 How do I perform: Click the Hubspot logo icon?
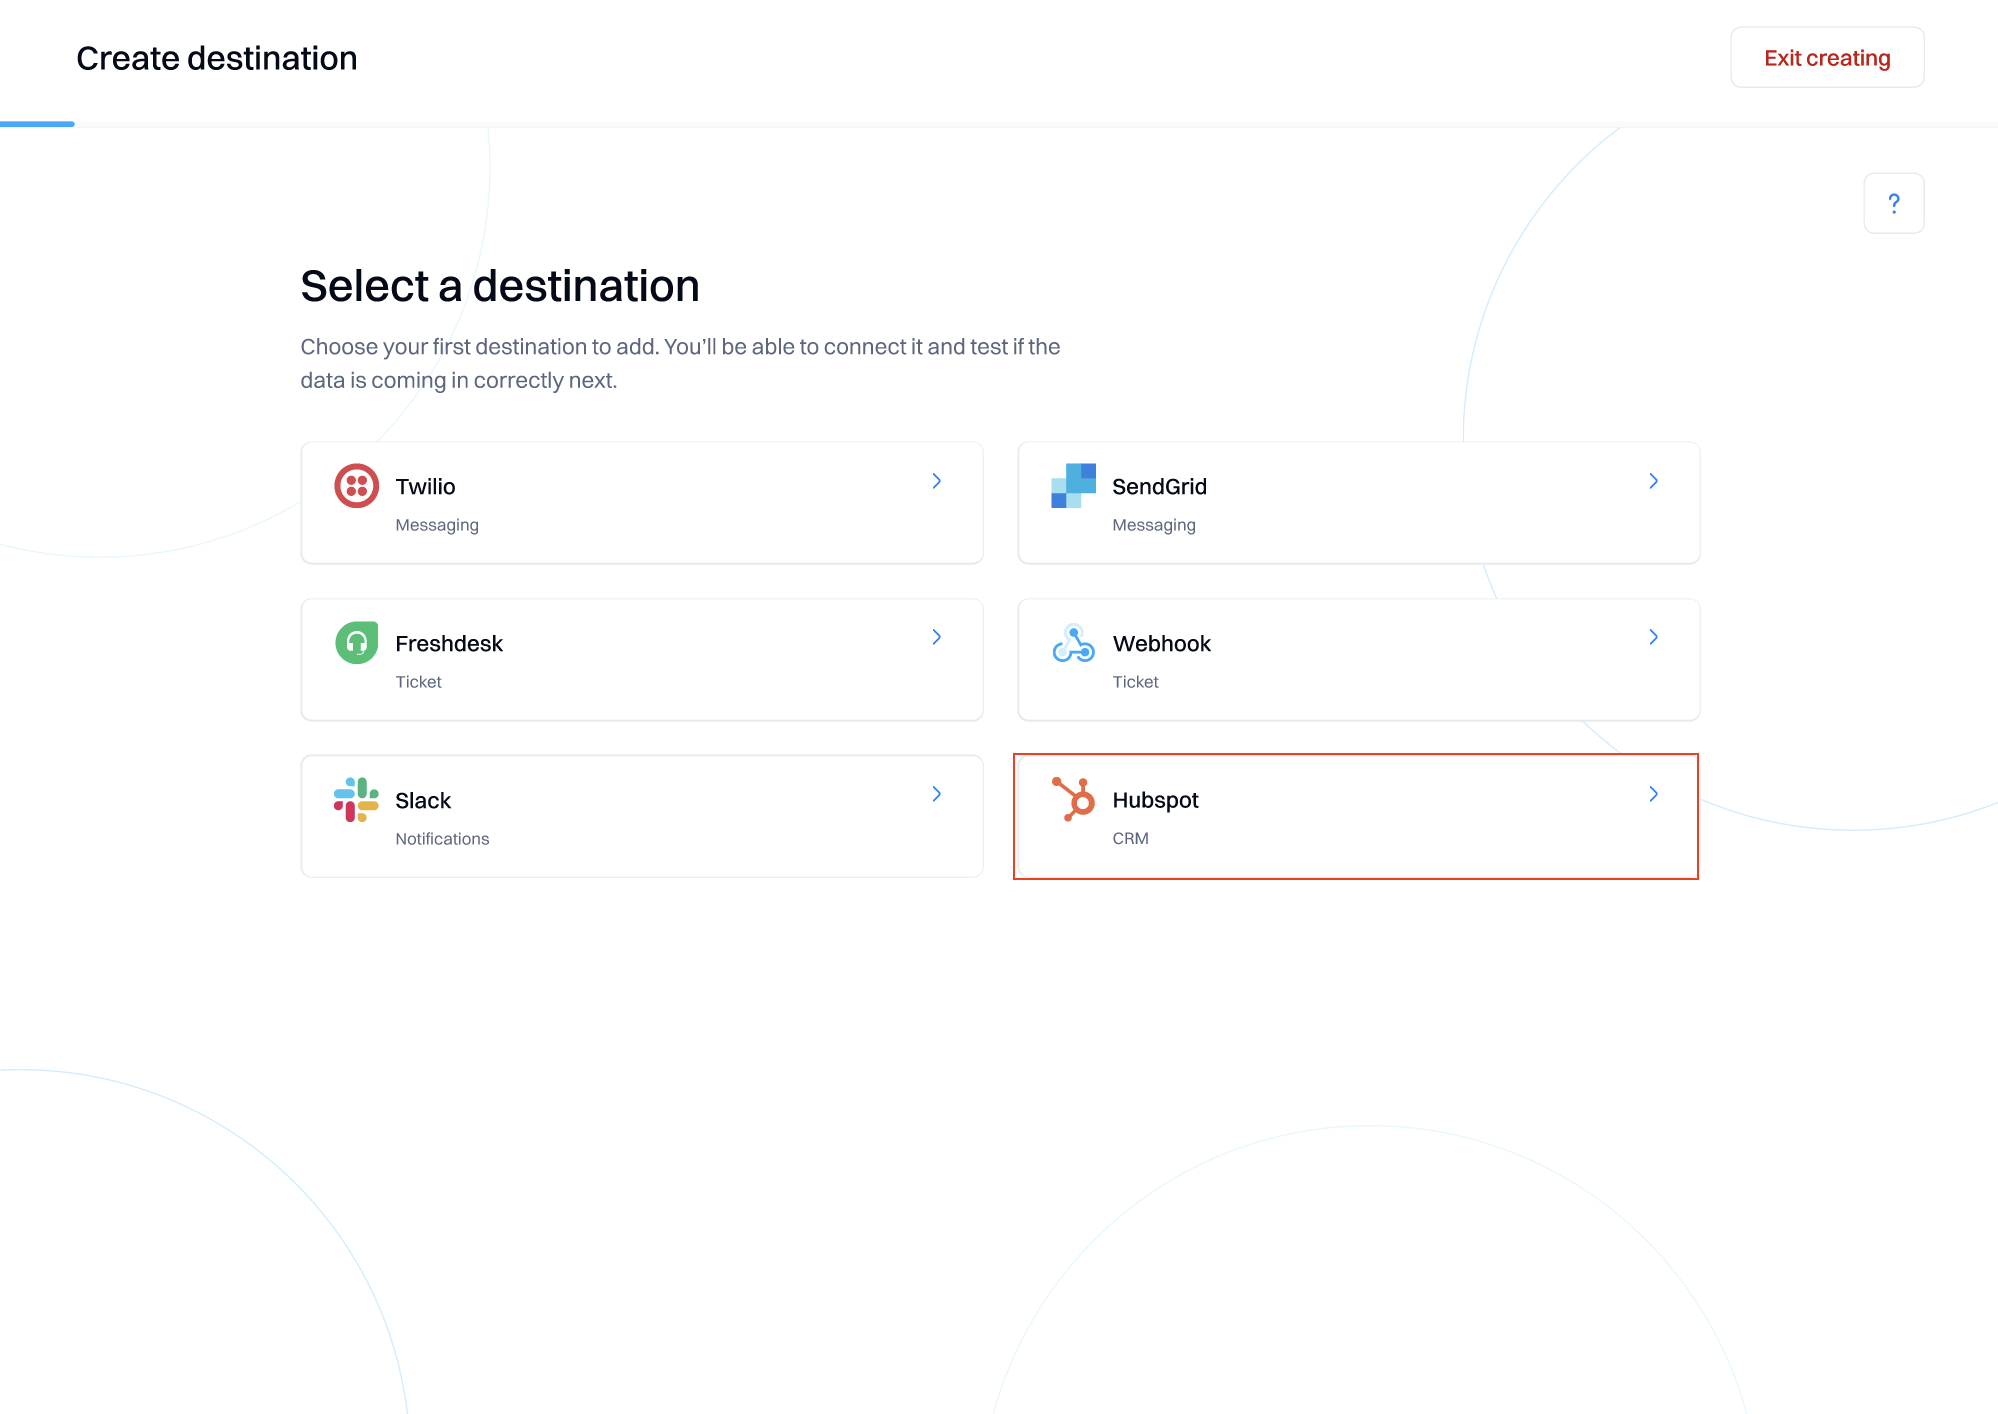(1073, 799)
